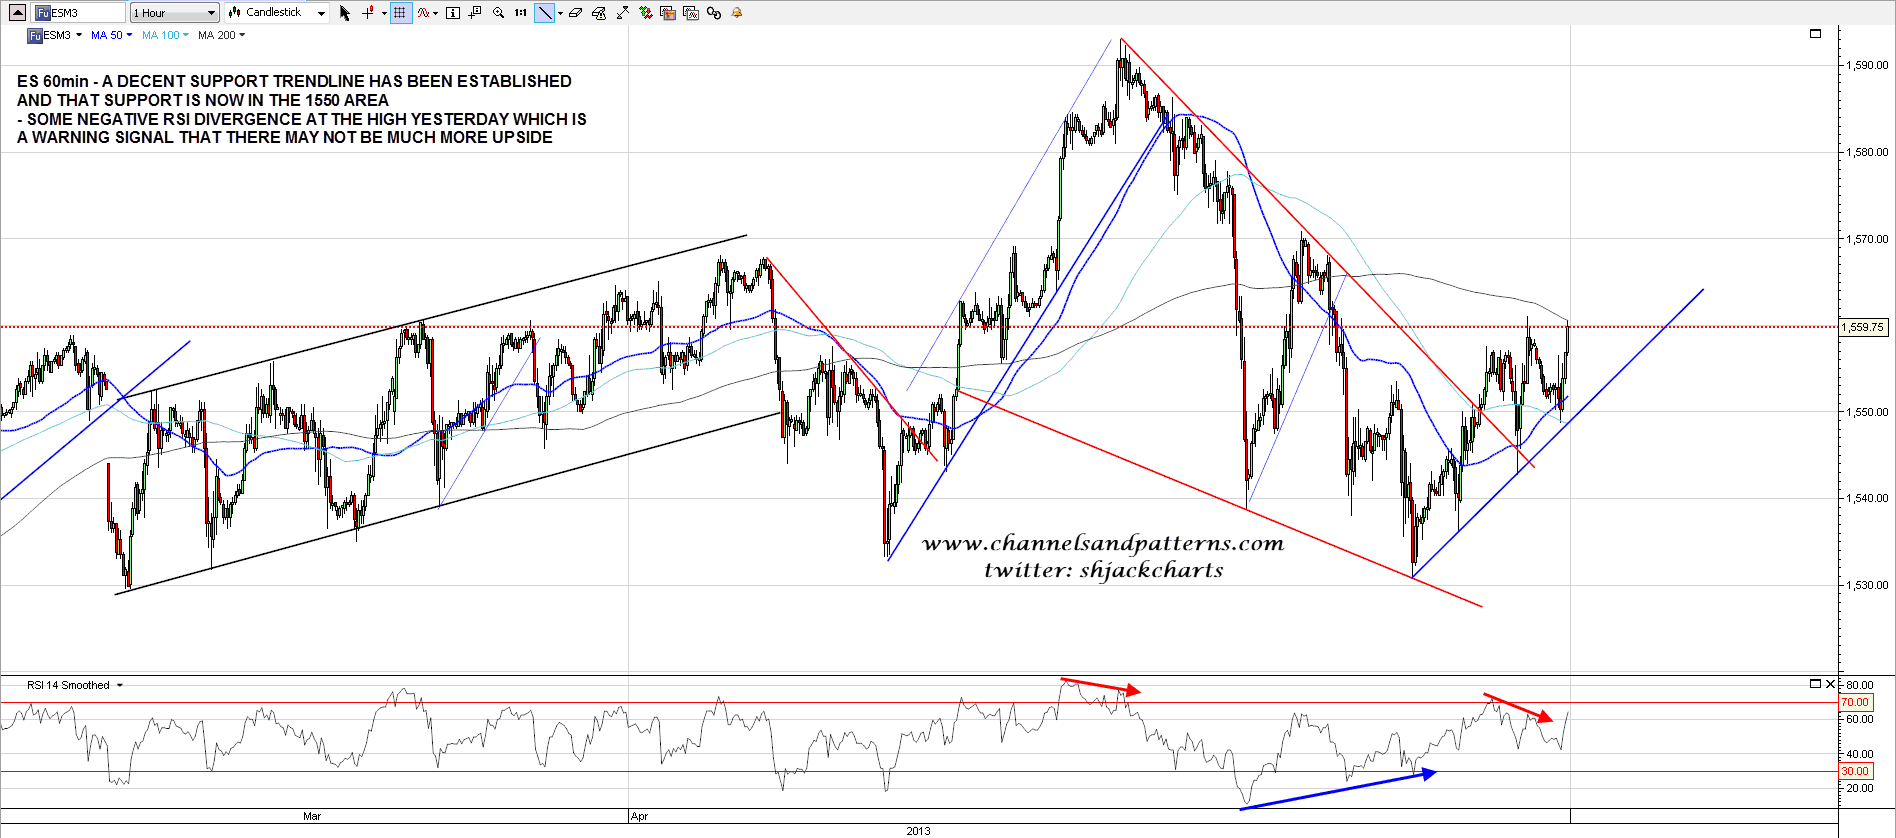The image size is (1896, 838).
Task: Open the chain link charts icon
Action: point(714,13)
